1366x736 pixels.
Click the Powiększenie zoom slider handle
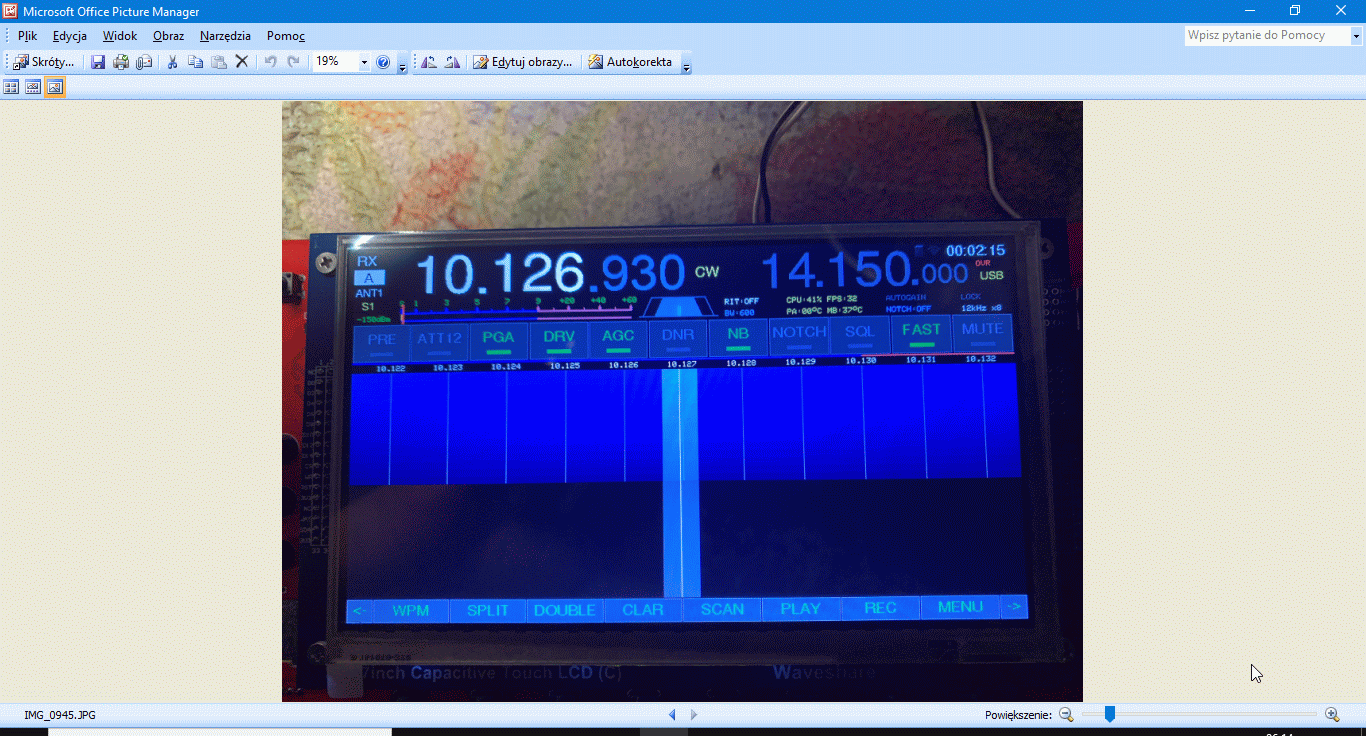coord(1109,714)
